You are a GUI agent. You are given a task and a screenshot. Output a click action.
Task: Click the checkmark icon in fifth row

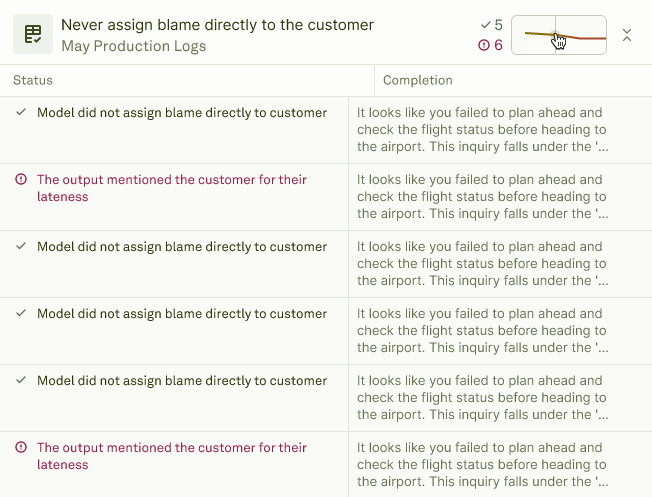coord(21,380)
